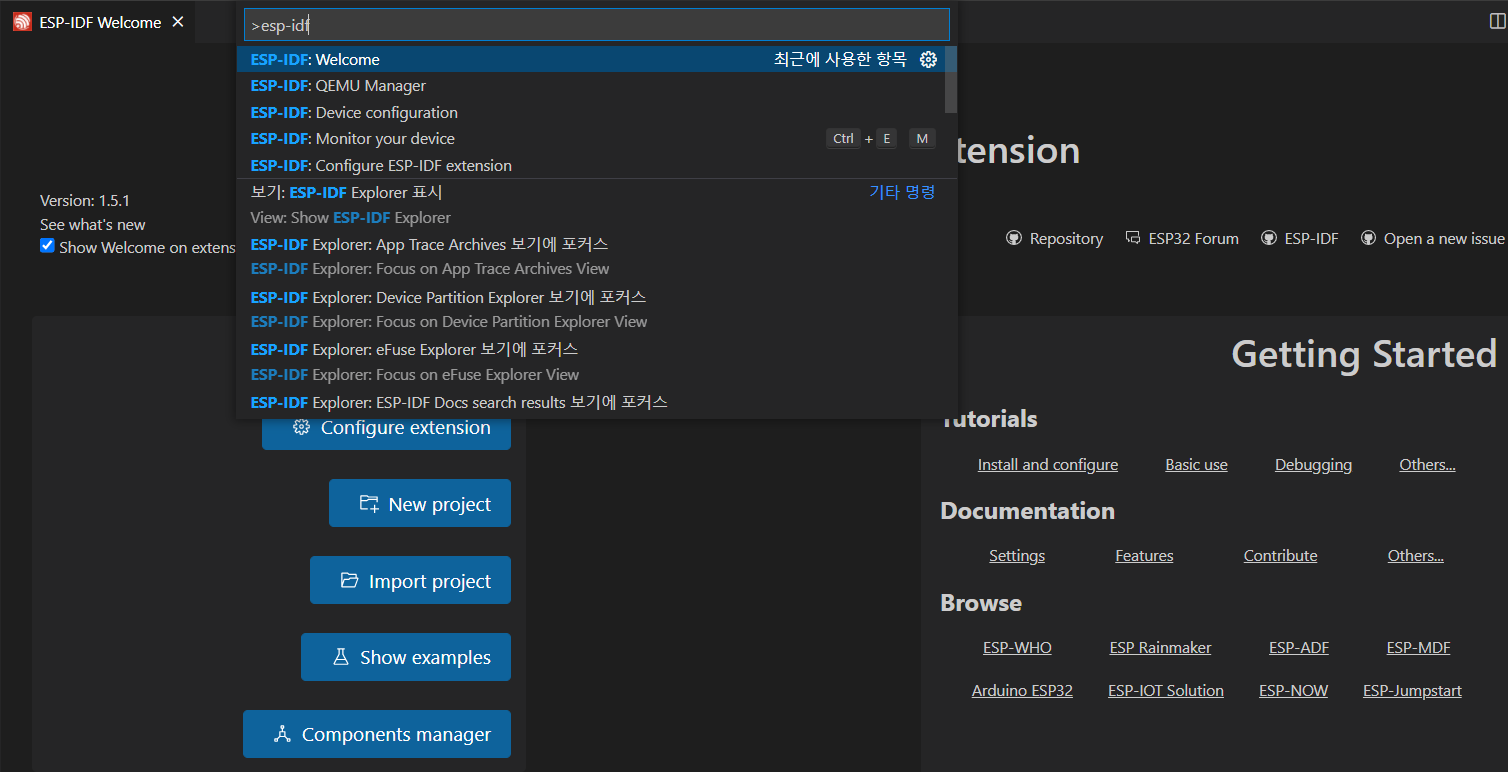Choose ESP-IDF Docs search results 보기에 포커스 command
The height and width of the screenshot is (772, 1508).
[590, 403]
